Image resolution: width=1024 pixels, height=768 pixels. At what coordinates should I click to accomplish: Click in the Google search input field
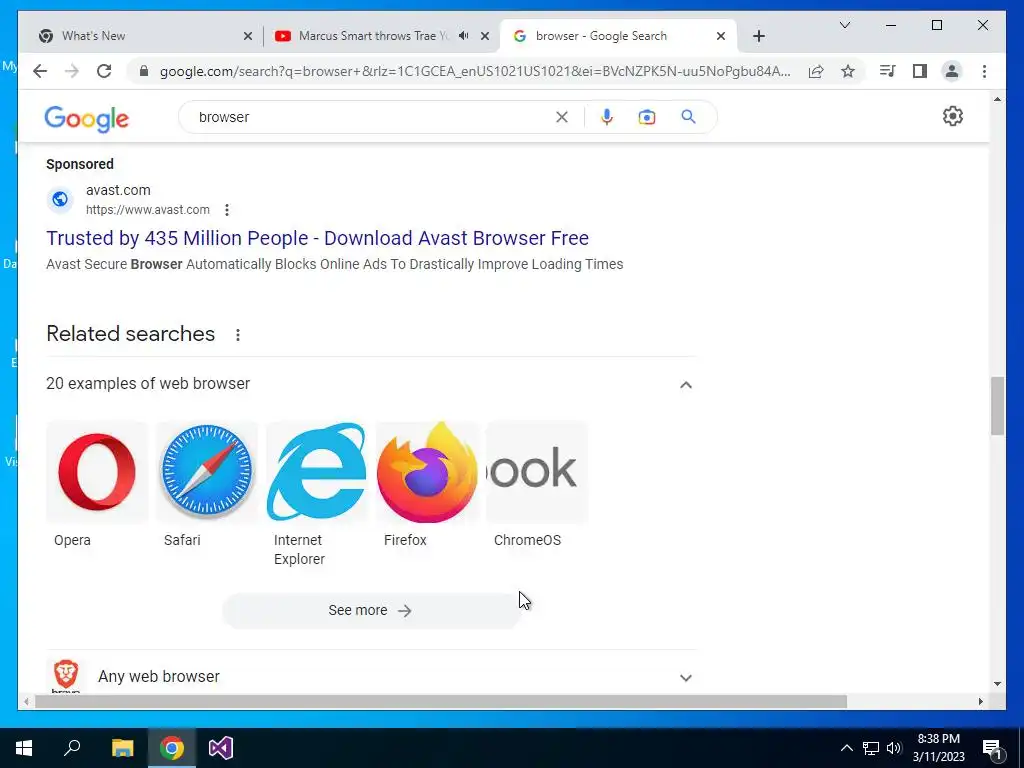[372, 117]
